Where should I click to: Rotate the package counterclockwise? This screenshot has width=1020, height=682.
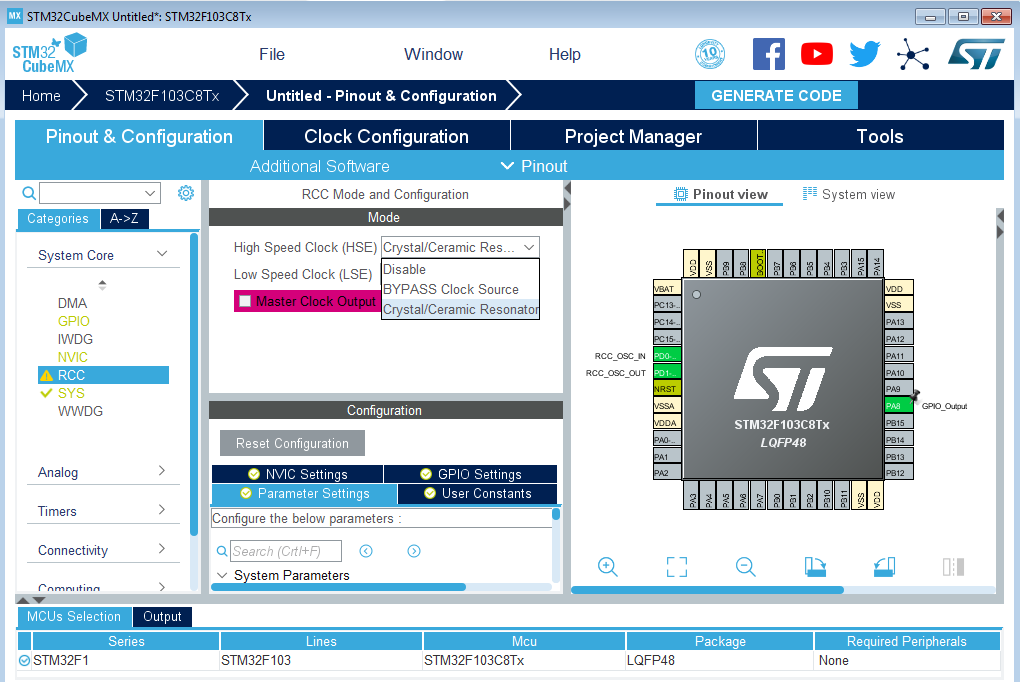884,567
